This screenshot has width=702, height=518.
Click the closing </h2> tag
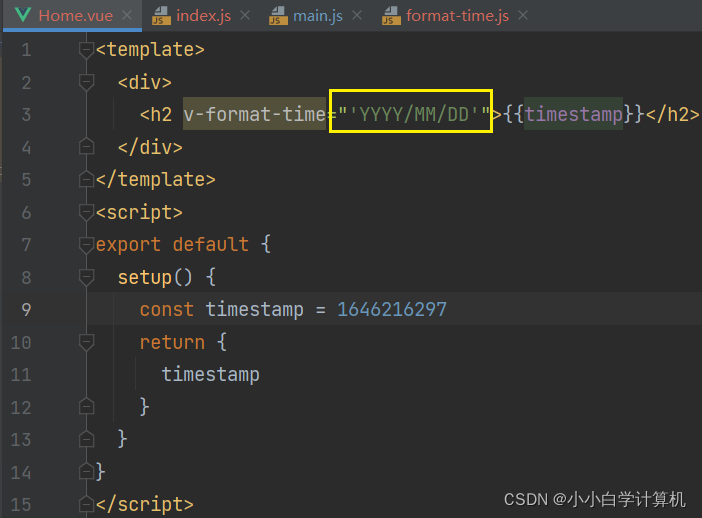click(x=672, y=114)
